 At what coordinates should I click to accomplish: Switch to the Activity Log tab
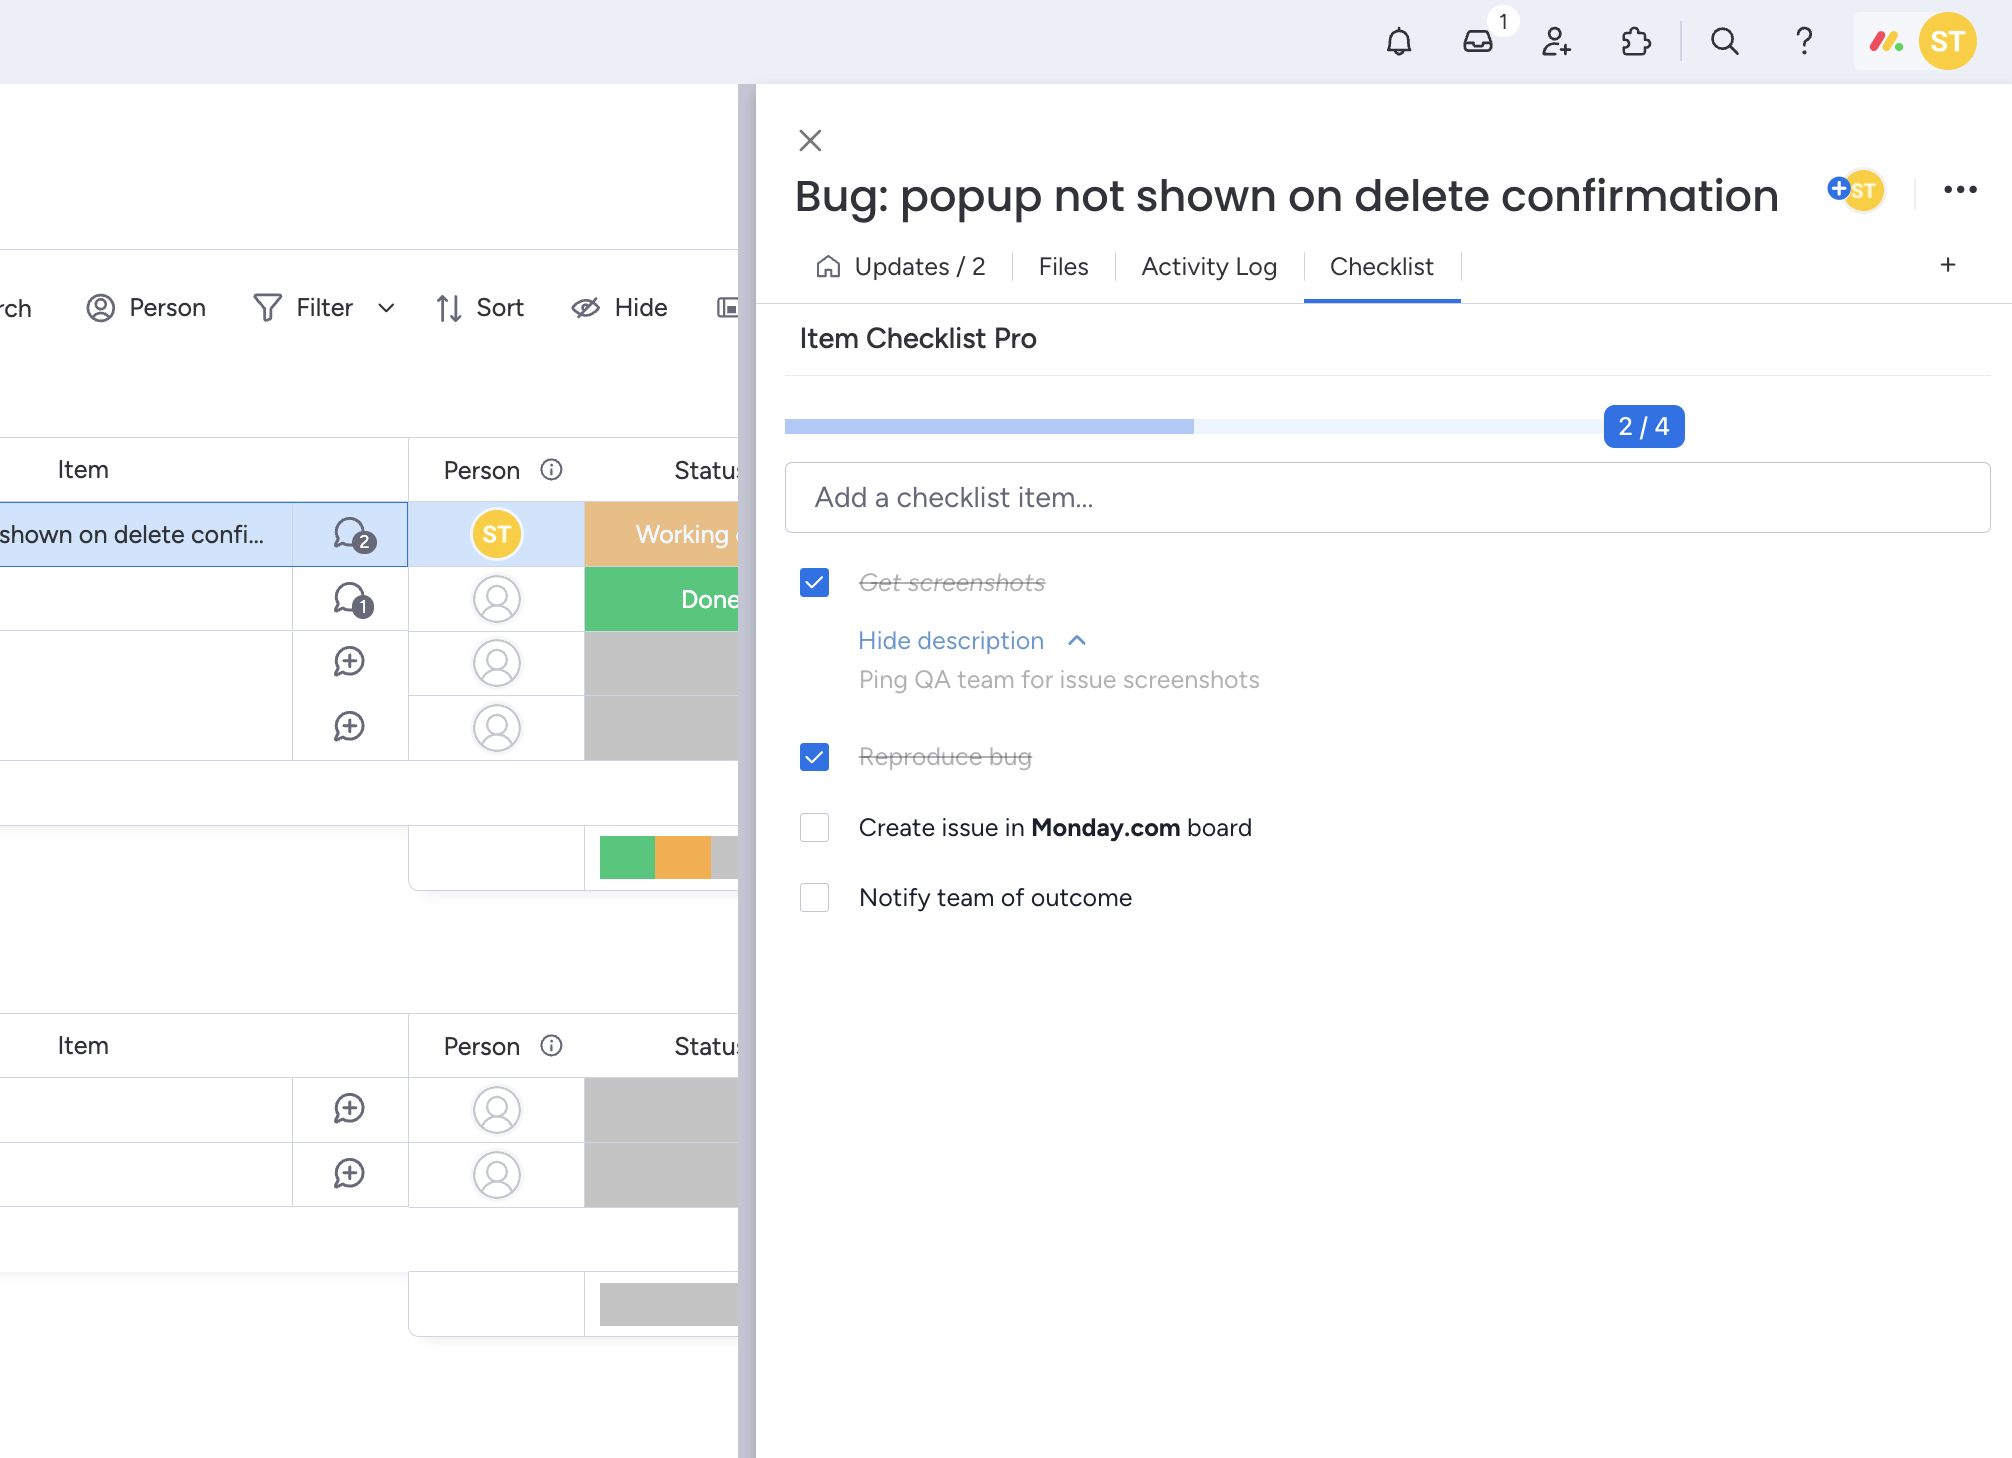1209,267
